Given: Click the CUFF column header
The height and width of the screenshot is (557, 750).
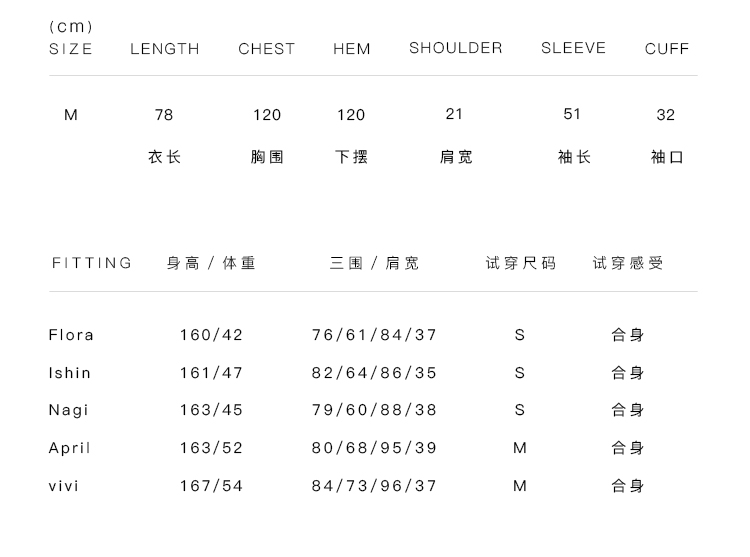Looking at the screenshot, I should coord(667,49).
